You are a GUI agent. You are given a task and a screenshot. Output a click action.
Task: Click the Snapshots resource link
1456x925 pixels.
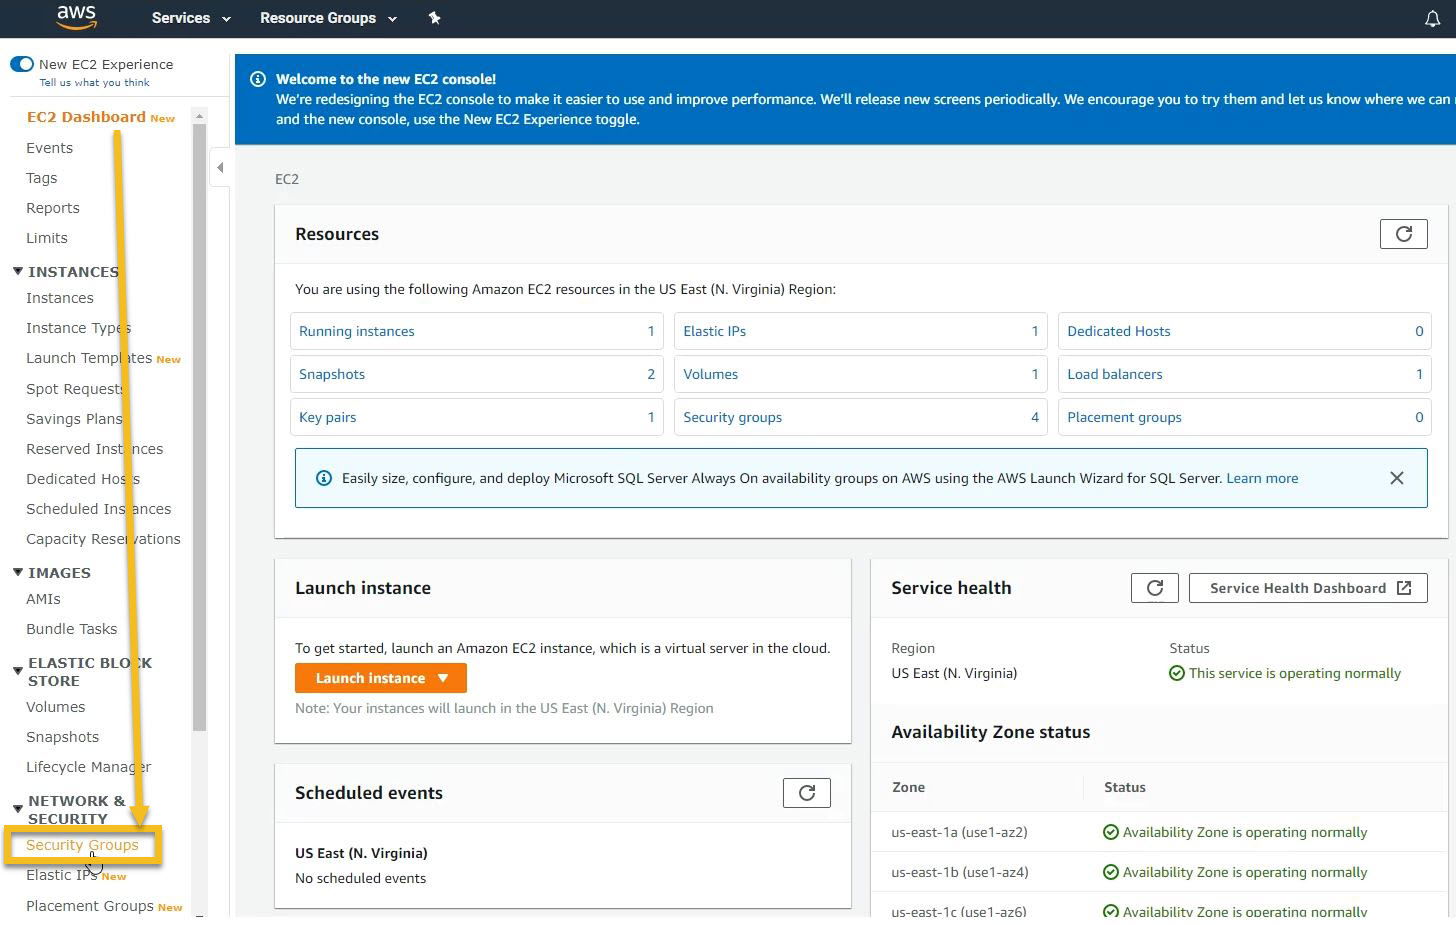332,374
